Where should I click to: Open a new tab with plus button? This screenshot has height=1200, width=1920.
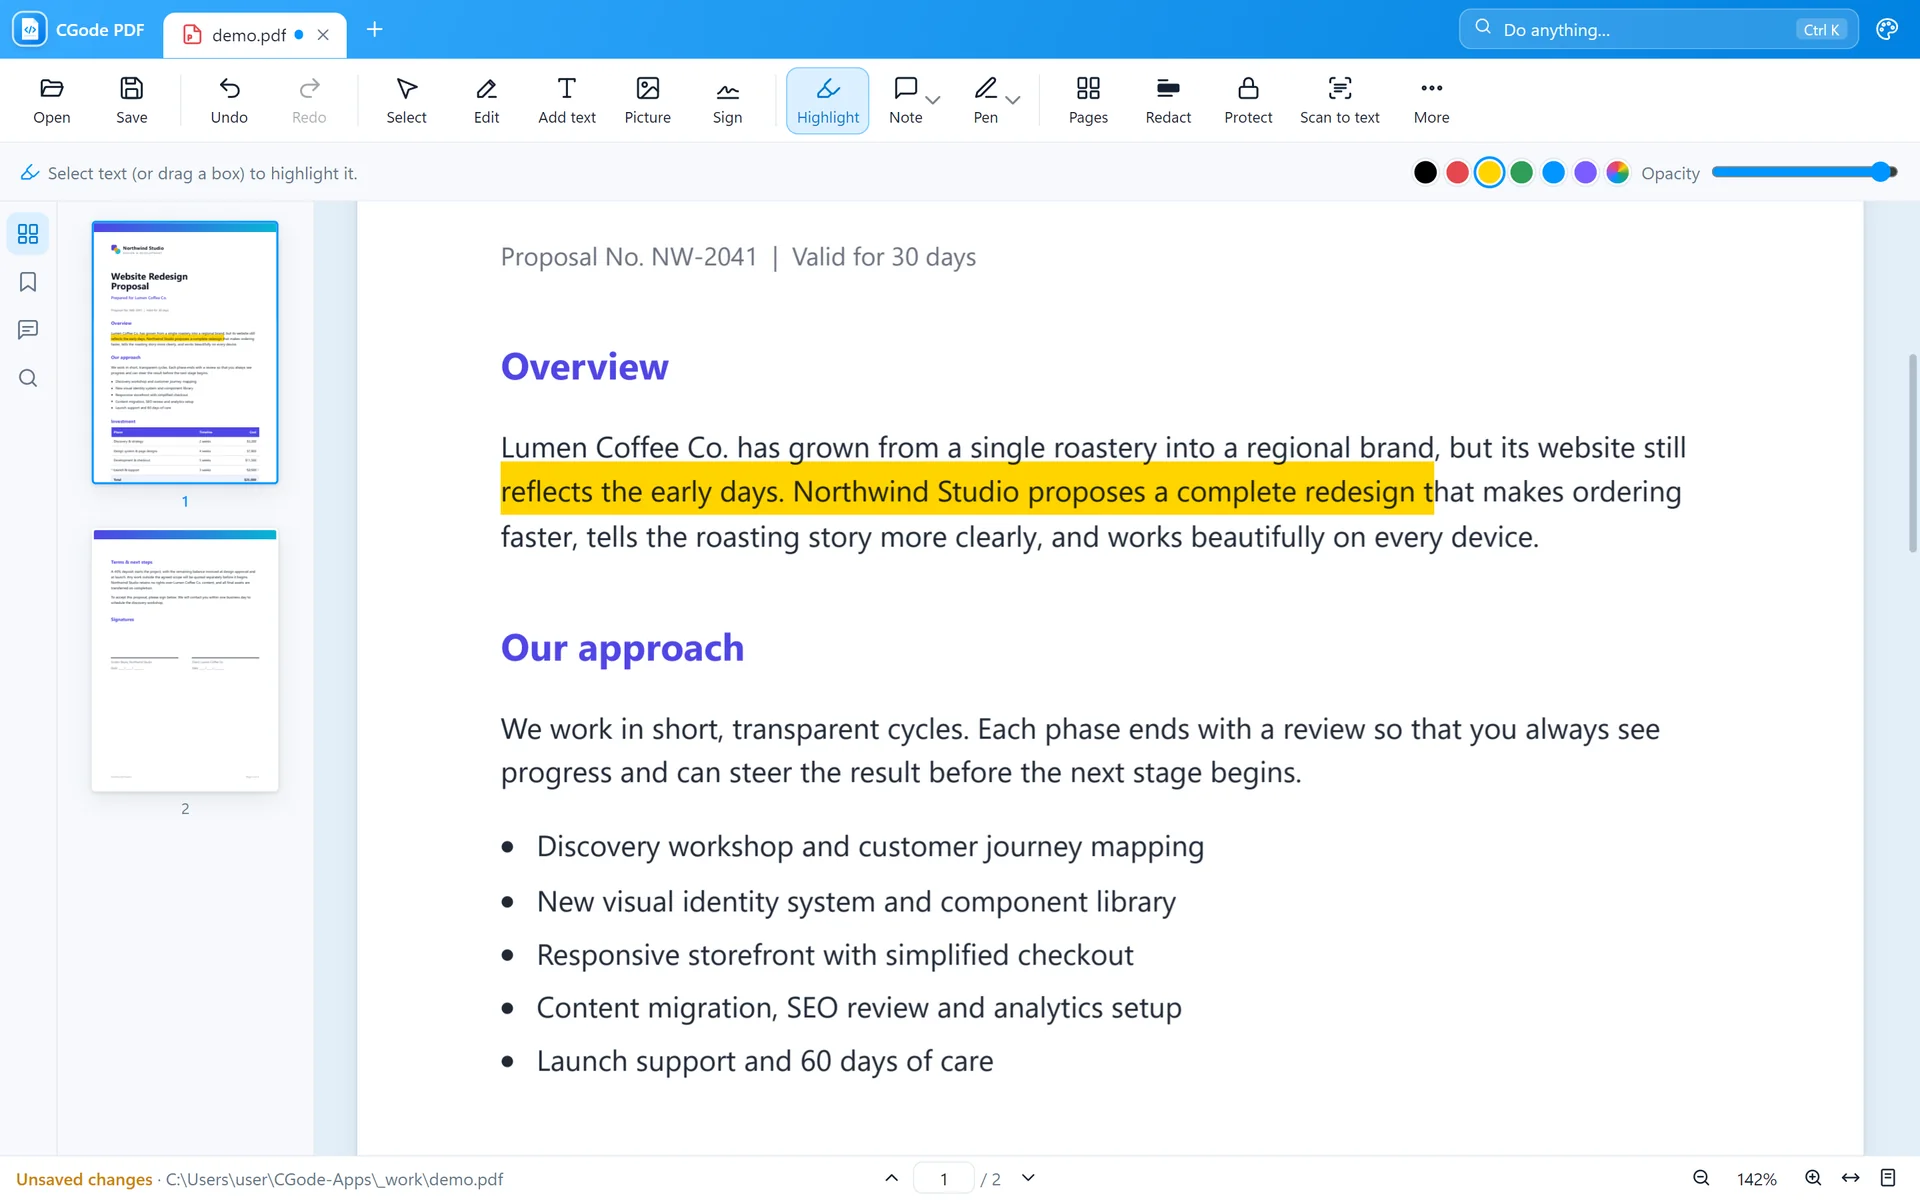click(374, 30)
